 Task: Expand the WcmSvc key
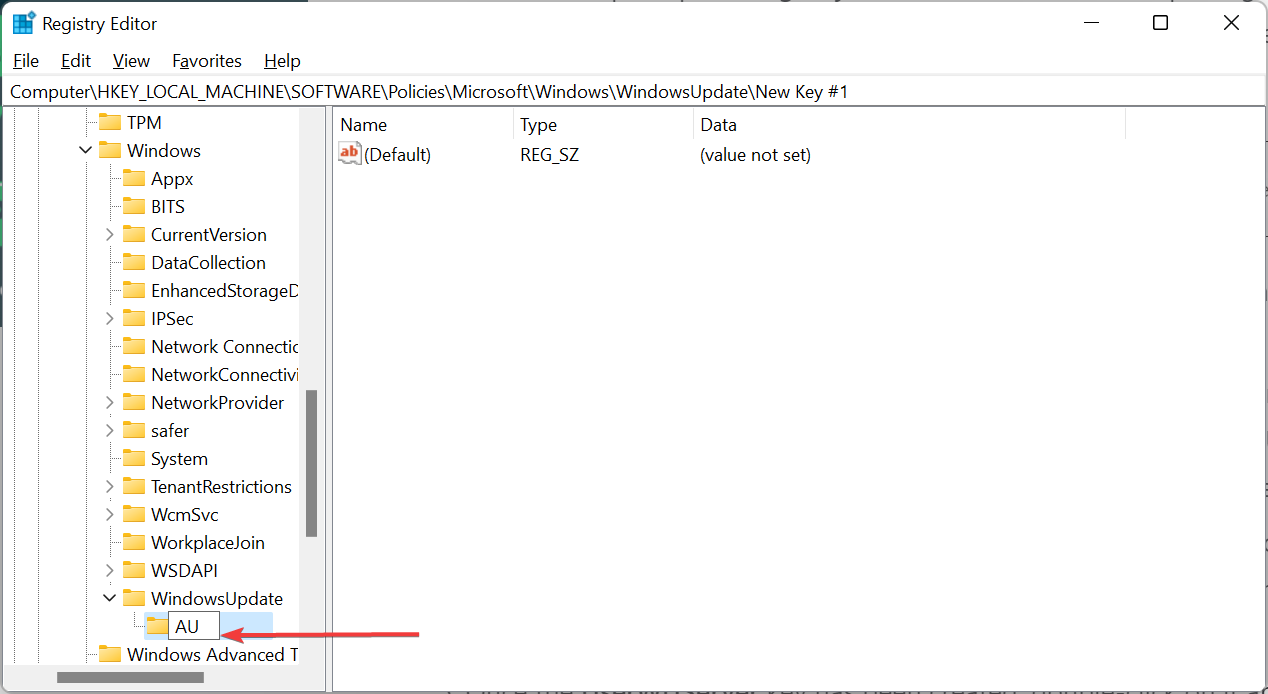pos(110,515)
